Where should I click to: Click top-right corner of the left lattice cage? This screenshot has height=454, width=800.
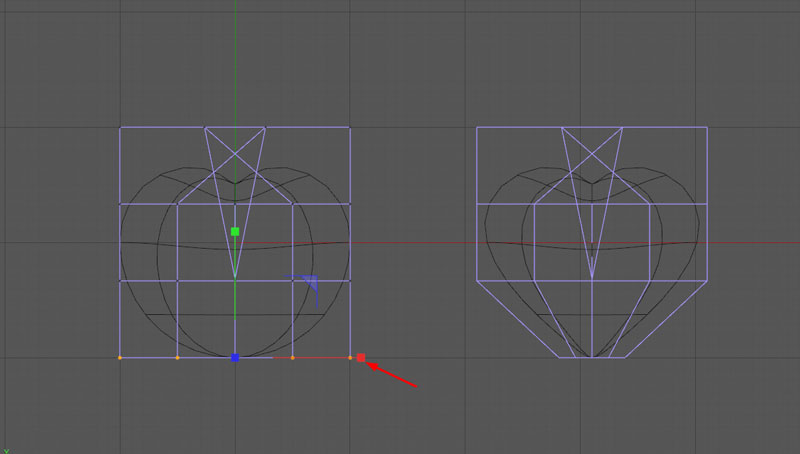click(x=350, y=127)
